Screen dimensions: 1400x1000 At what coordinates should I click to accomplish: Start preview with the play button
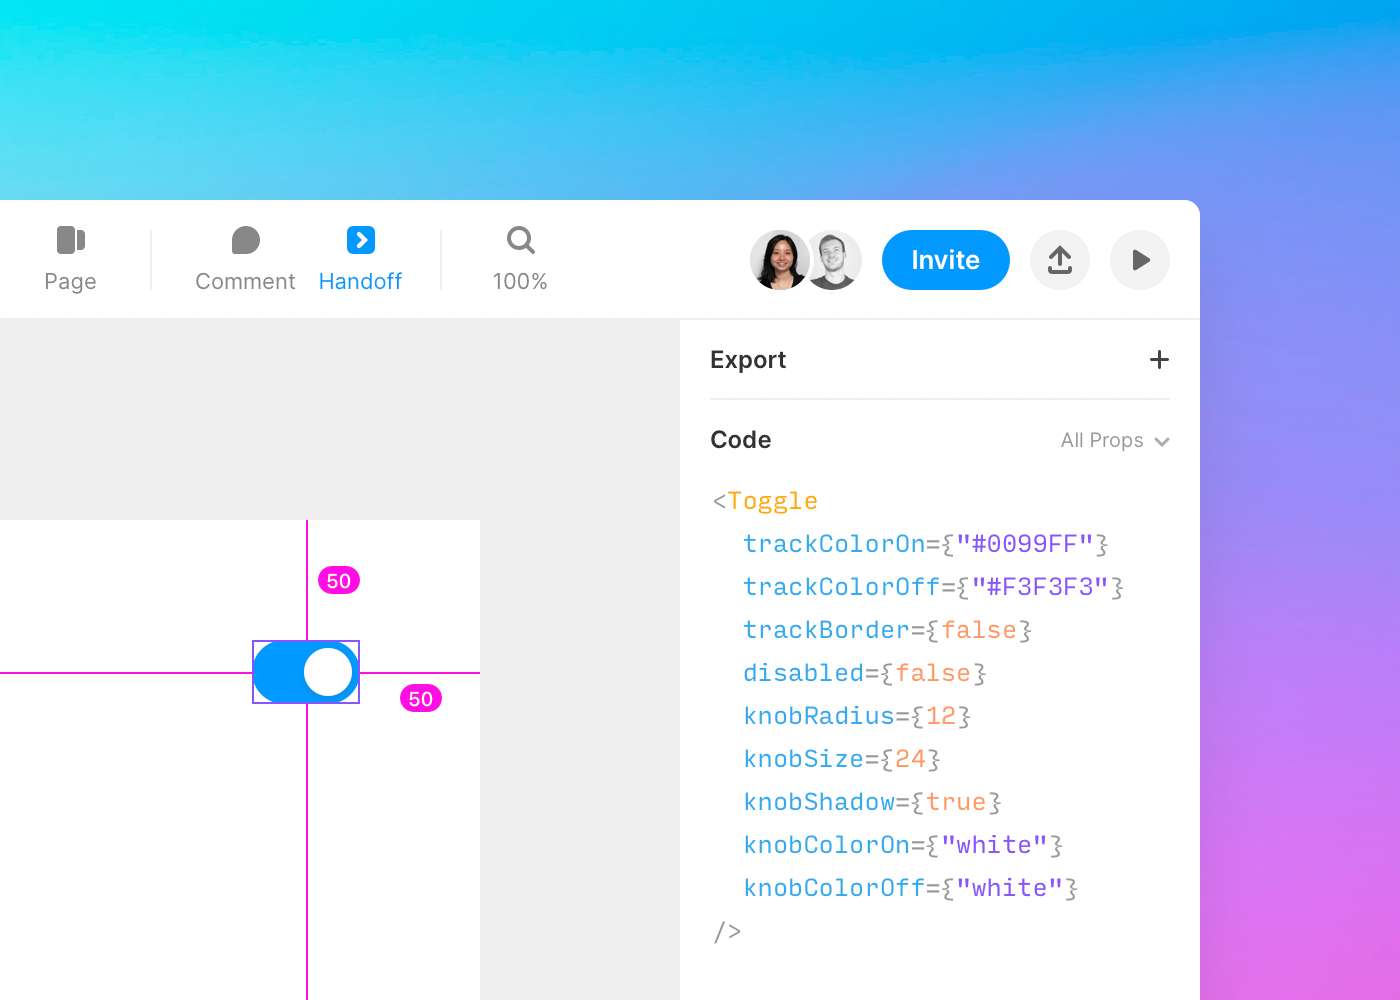pos(1140,260)
